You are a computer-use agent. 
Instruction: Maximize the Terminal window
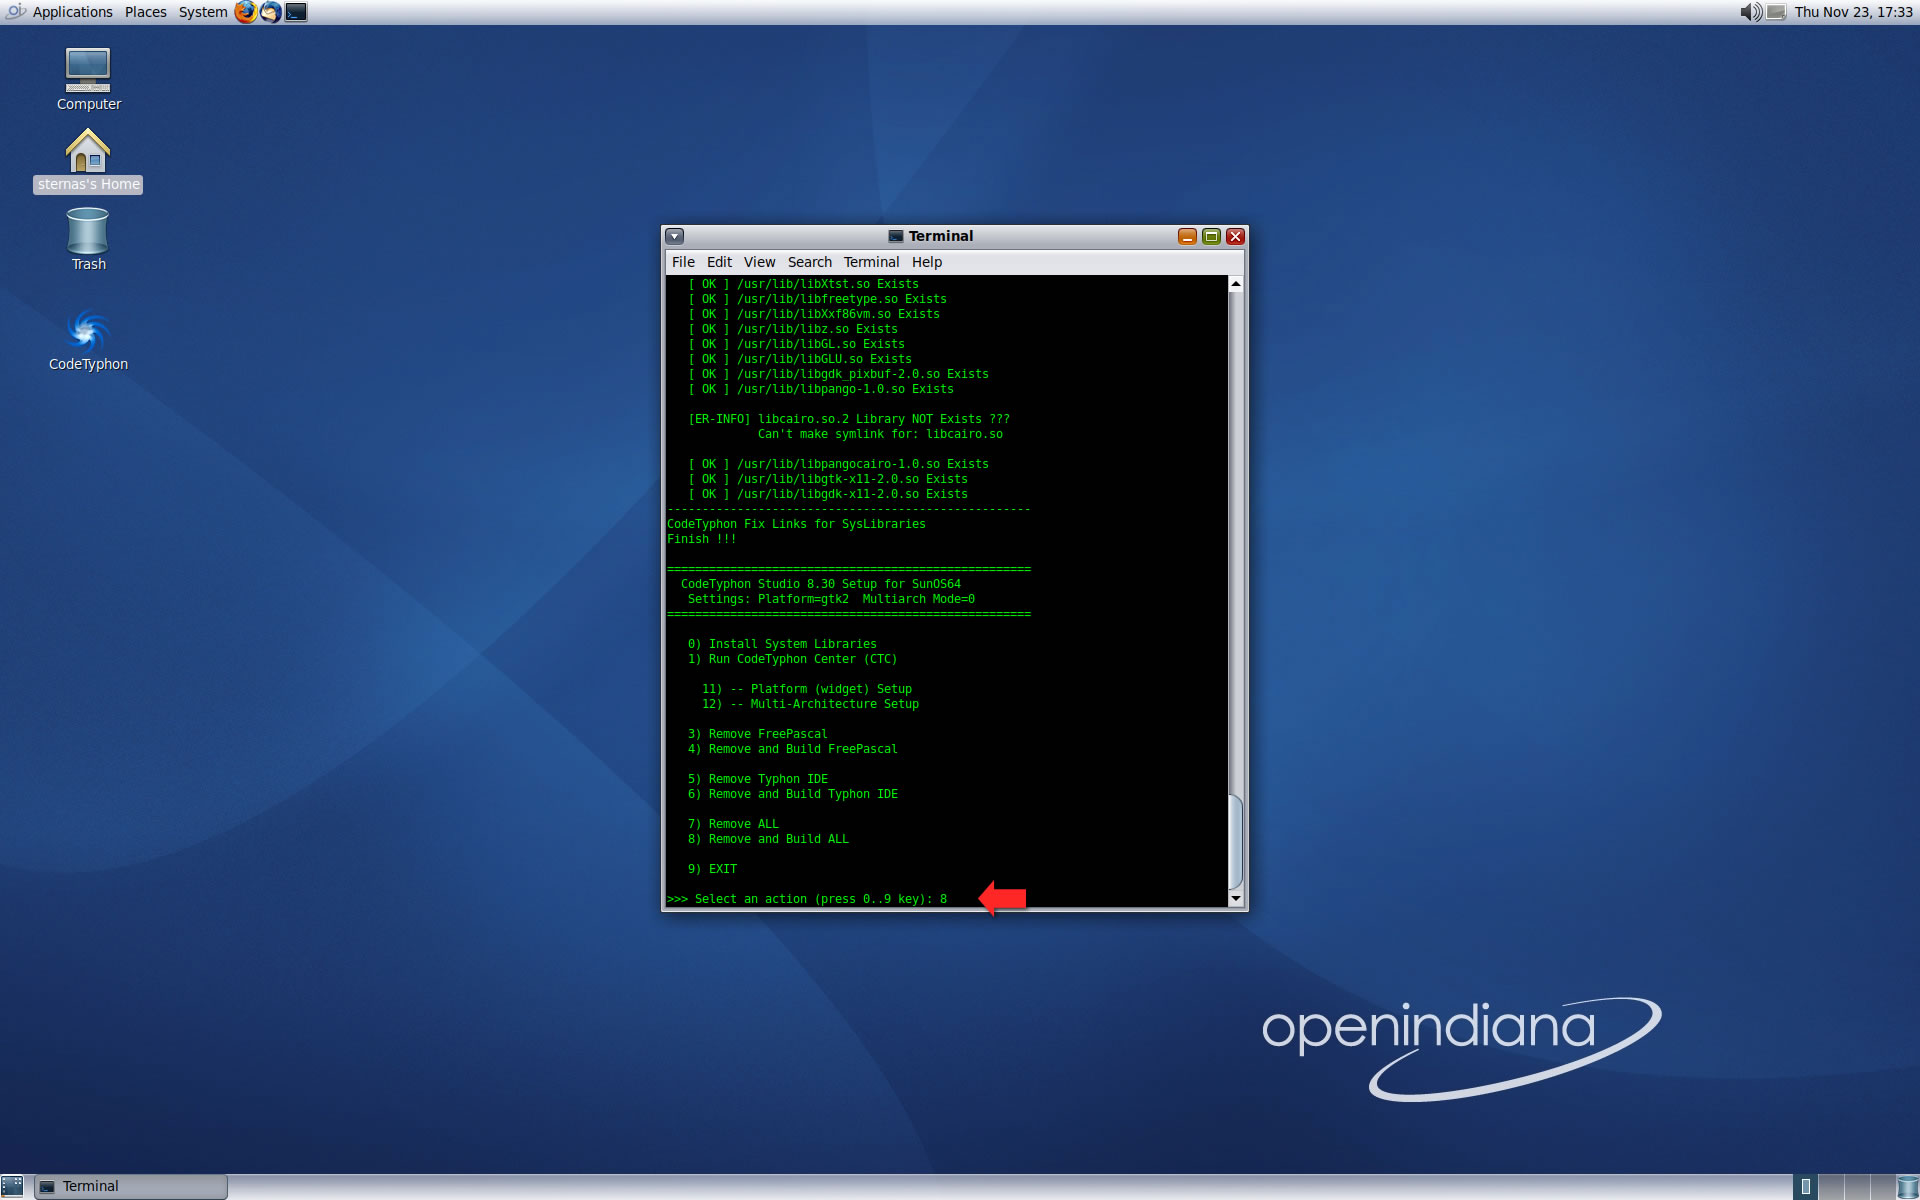1211,236
